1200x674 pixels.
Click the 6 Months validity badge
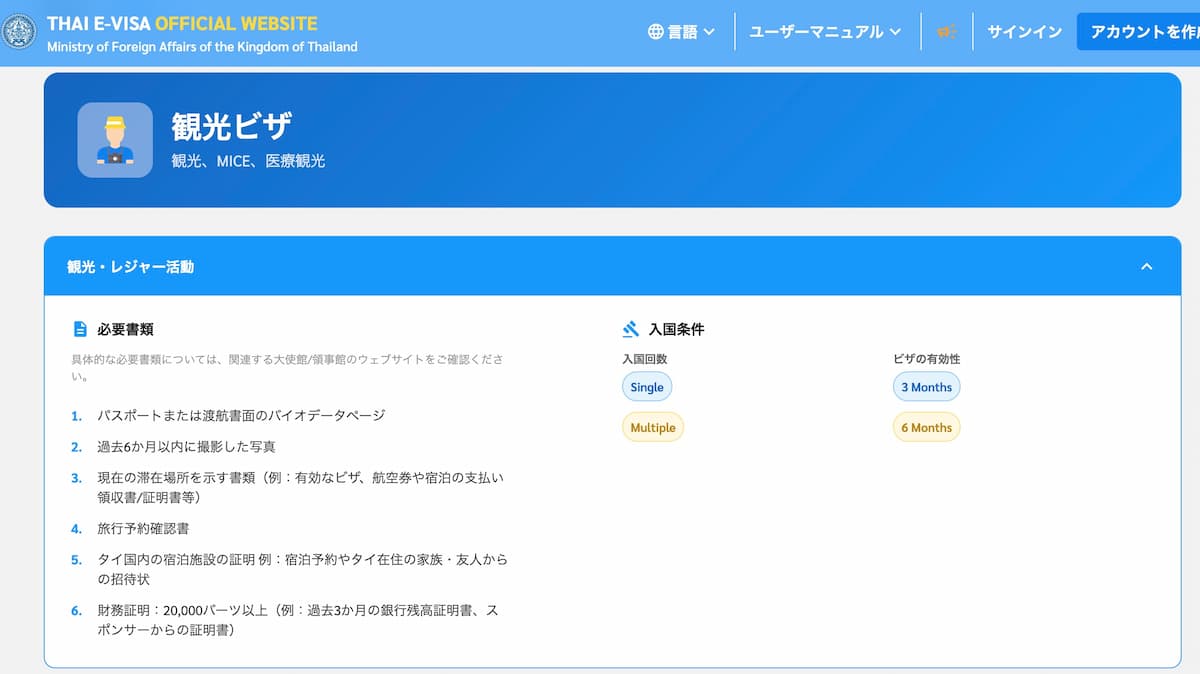tap(926, 427)
